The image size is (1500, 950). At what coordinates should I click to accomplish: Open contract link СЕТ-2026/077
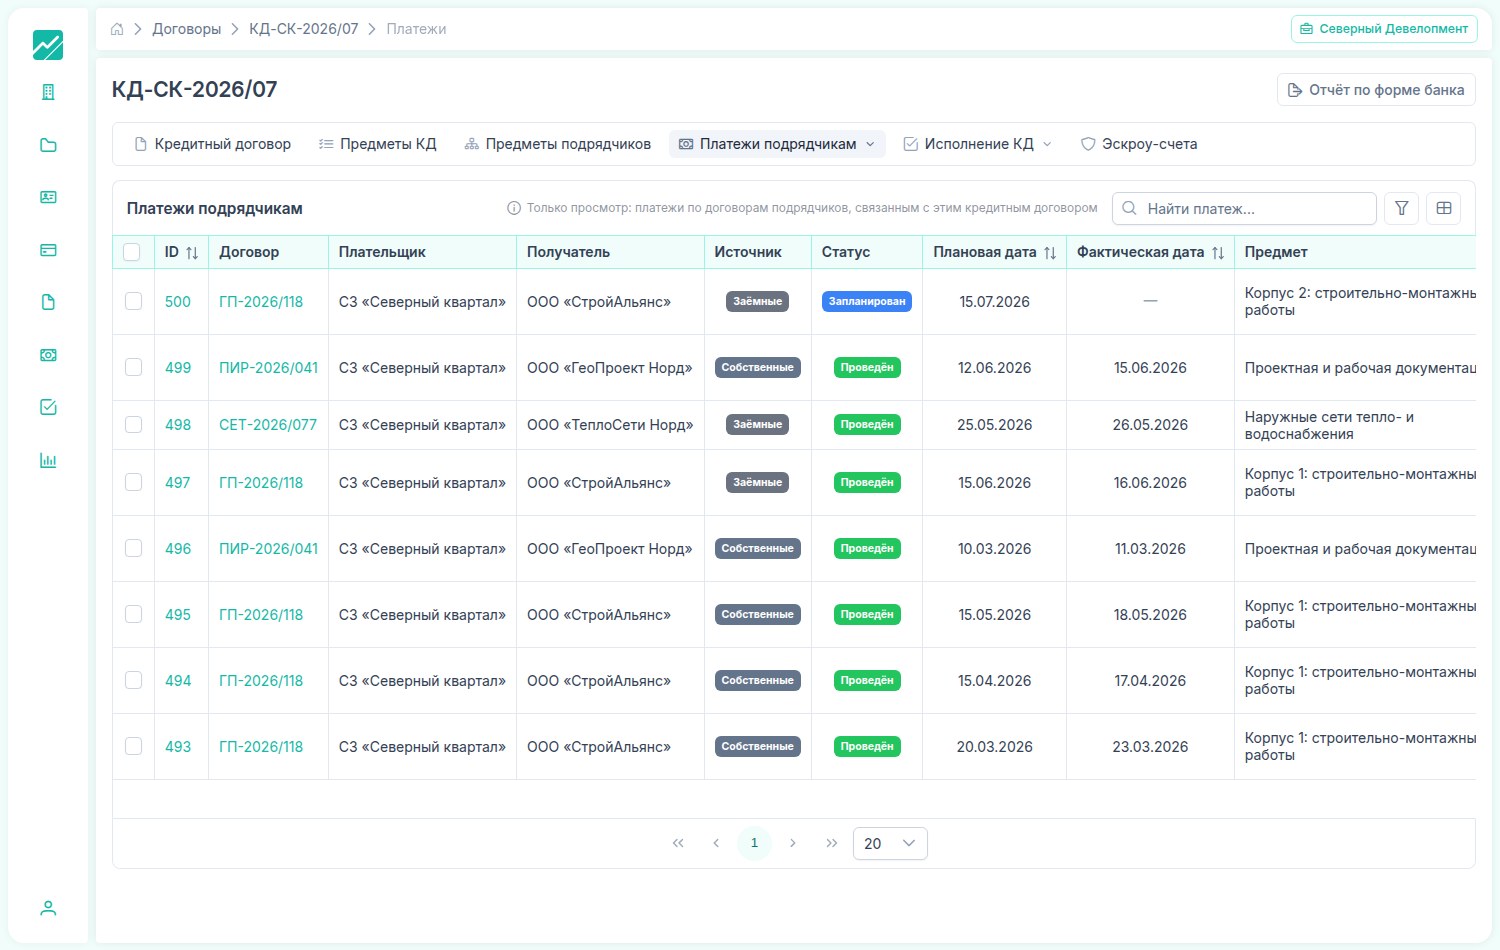coord(268,425)
